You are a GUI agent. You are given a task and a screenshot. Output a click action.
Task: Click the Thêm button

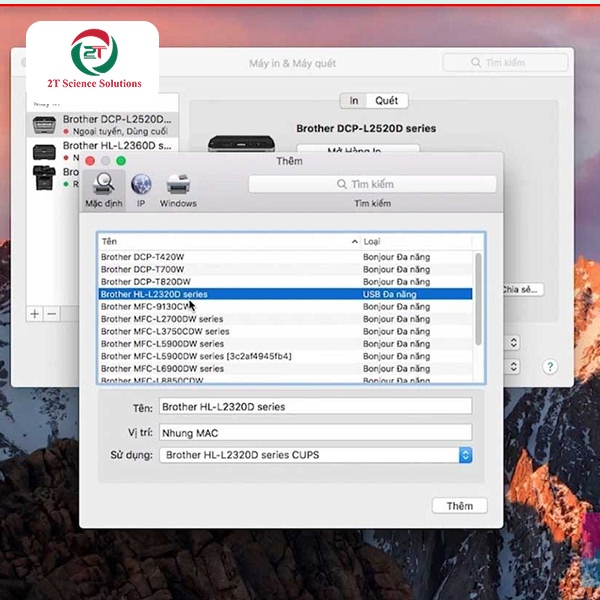coord(459,506)
